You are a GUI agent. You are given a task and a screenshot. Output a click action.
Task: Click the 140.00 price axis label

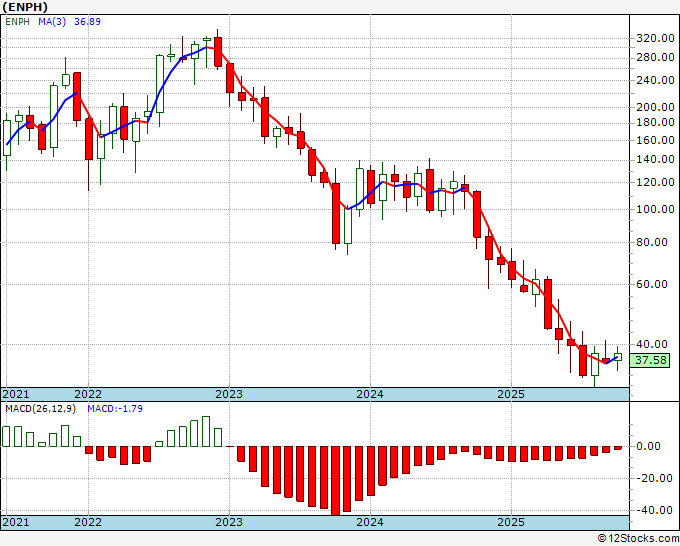pos(655,160)
